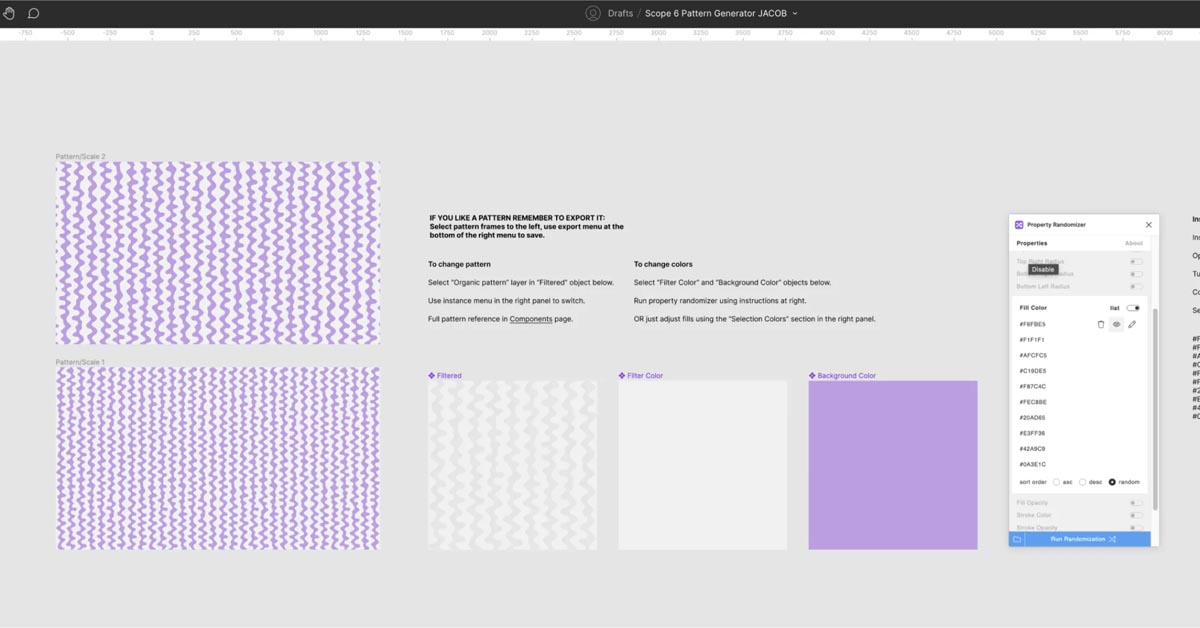Edit the #F6FBE5 color with the pencil icon
Screen dimensions: 1200x628
point(1132,324)
